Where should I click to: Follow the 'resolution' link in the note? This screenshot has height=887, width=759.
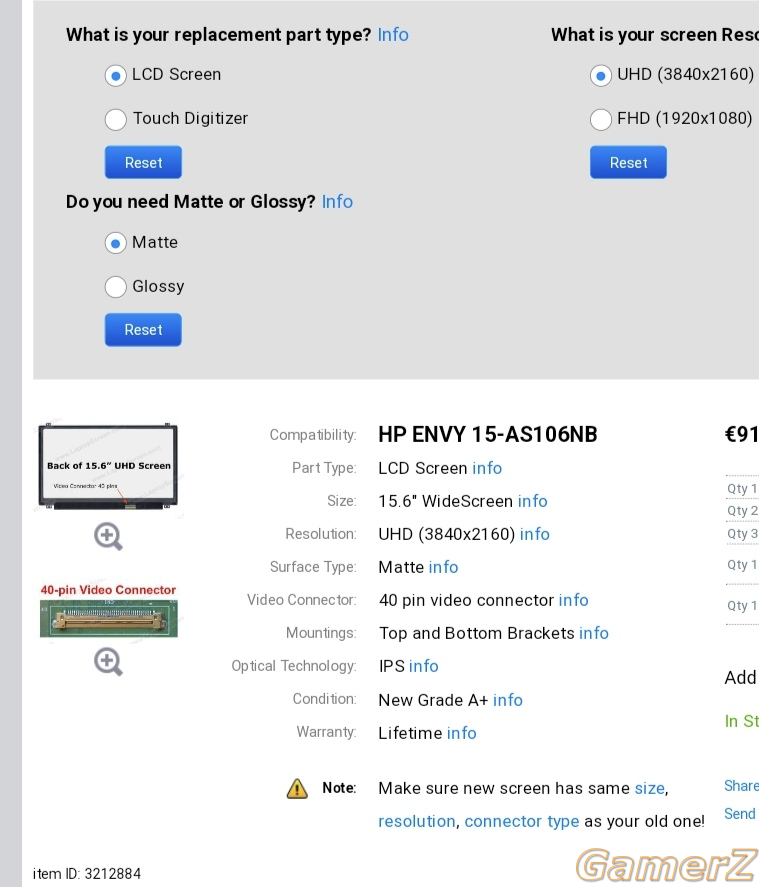pyautogui.click(x=417, y=821)
